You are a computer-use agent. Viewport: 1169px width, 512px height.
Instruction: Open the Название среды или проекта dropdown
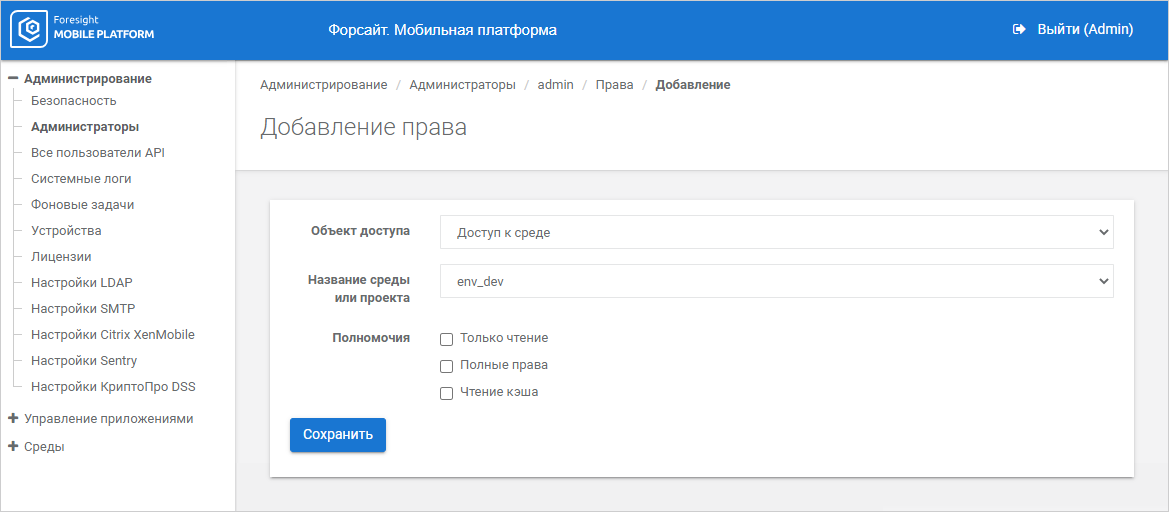[776, 281]
